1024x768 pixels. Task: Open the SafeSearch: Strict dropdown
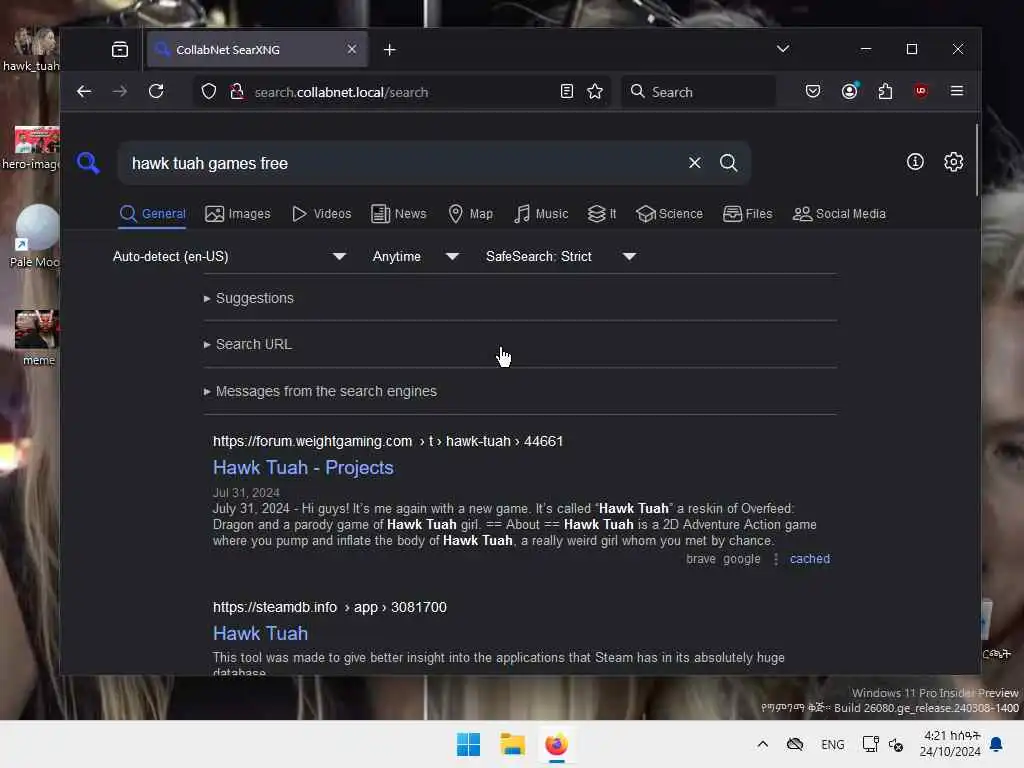tap(560, 256)
